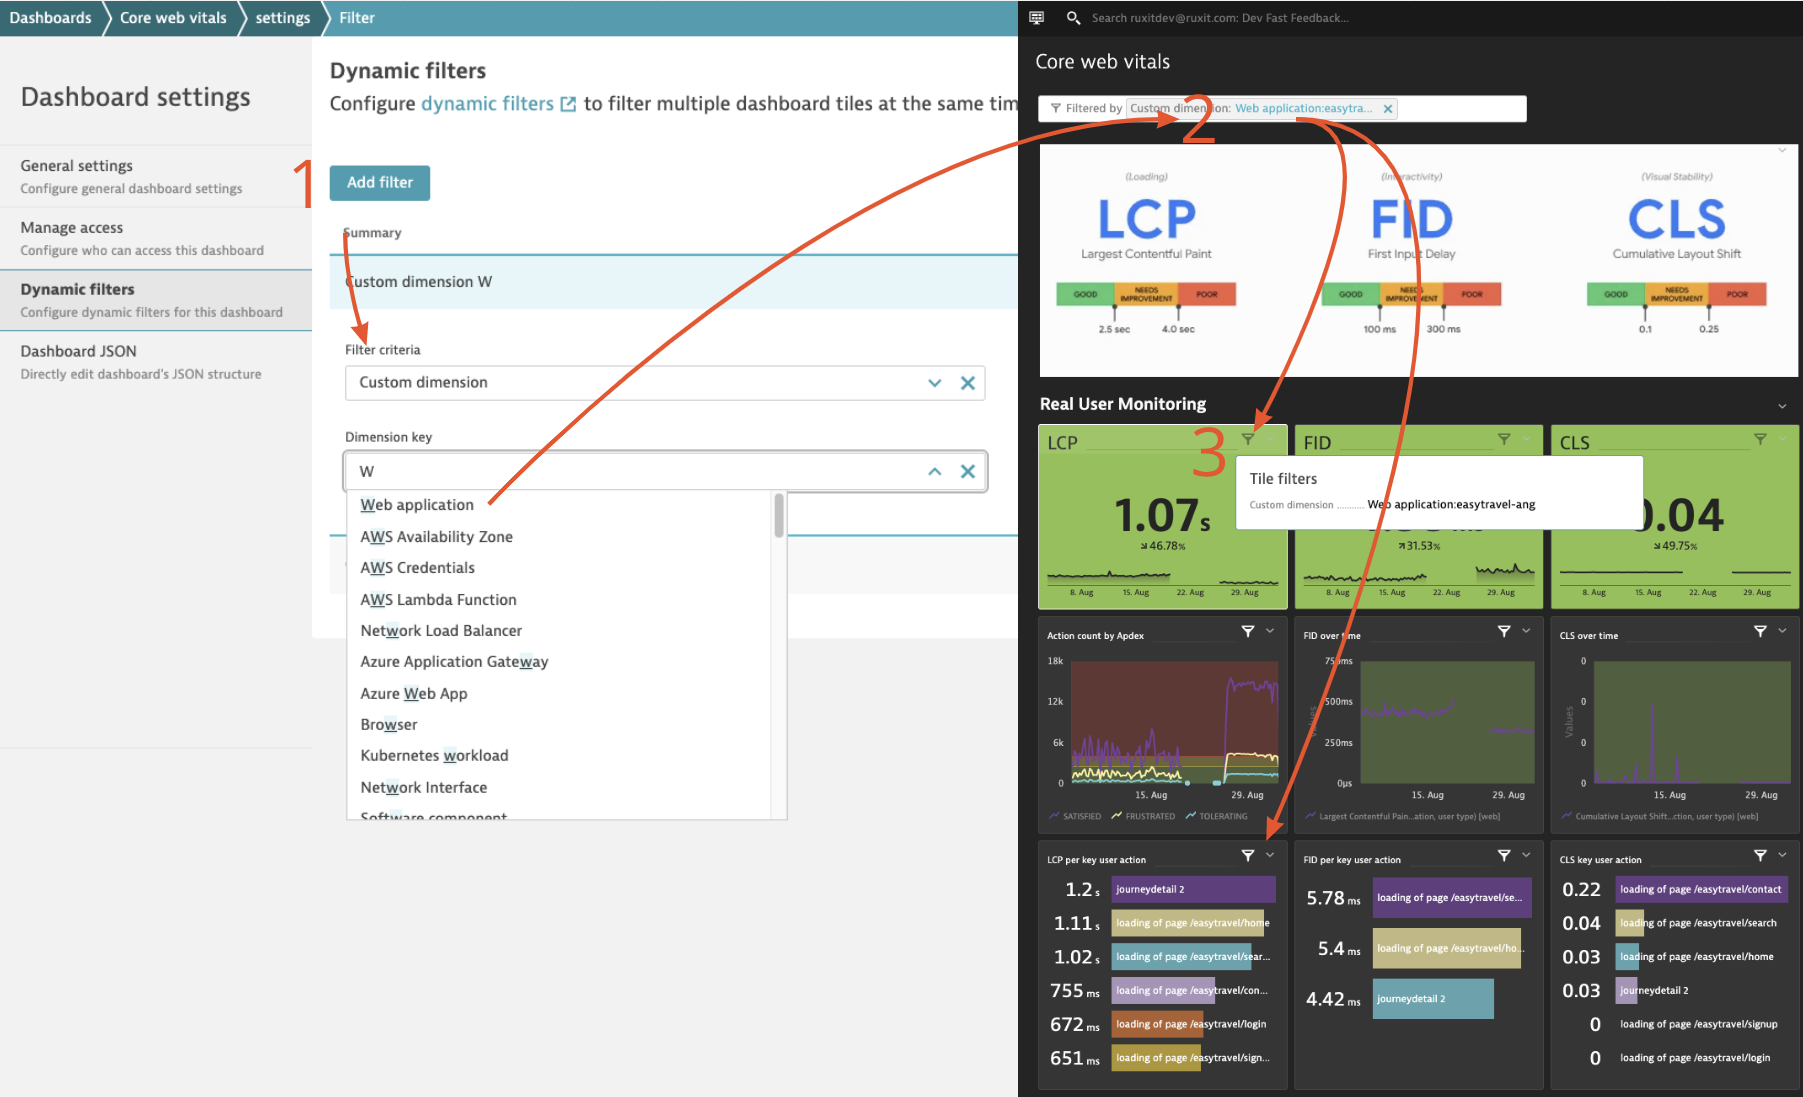Click the funnel filter icon on the FID tile
Screen dimensions: 1803x1097
click(1503, 438)
